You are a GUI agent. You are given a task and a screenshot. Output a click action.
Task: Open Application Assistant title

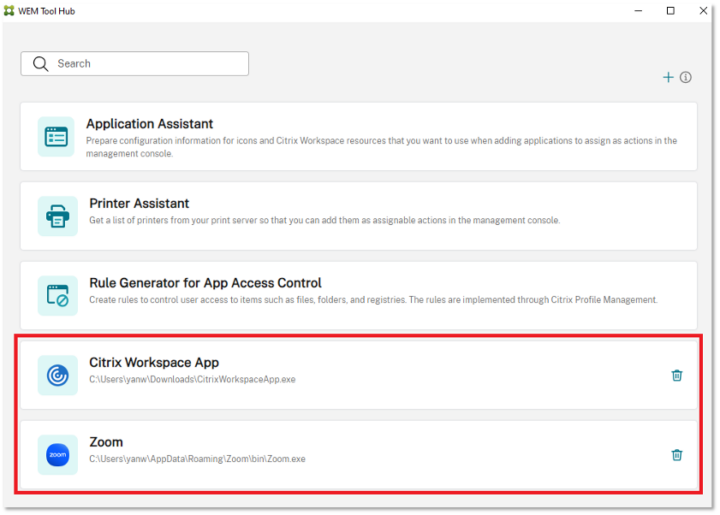(x=149, y=124)
